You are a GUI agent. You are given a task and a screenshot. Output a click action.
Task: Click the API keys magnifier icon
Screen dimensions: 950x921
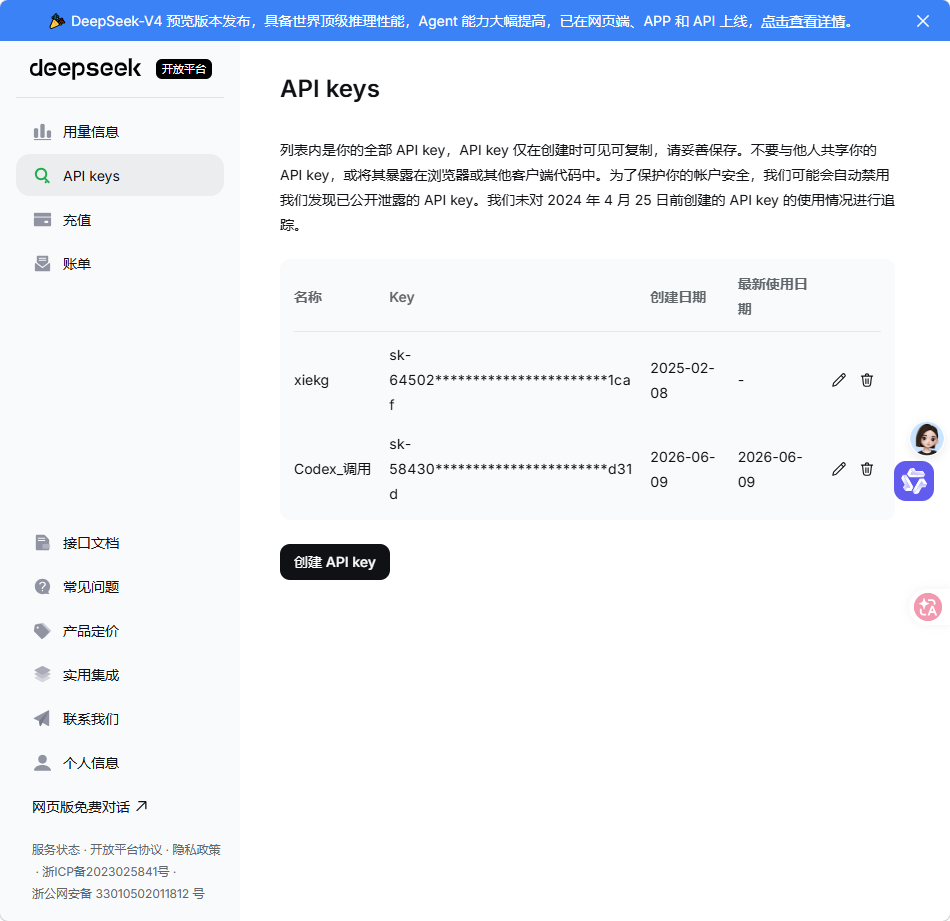tap(42, 176)
